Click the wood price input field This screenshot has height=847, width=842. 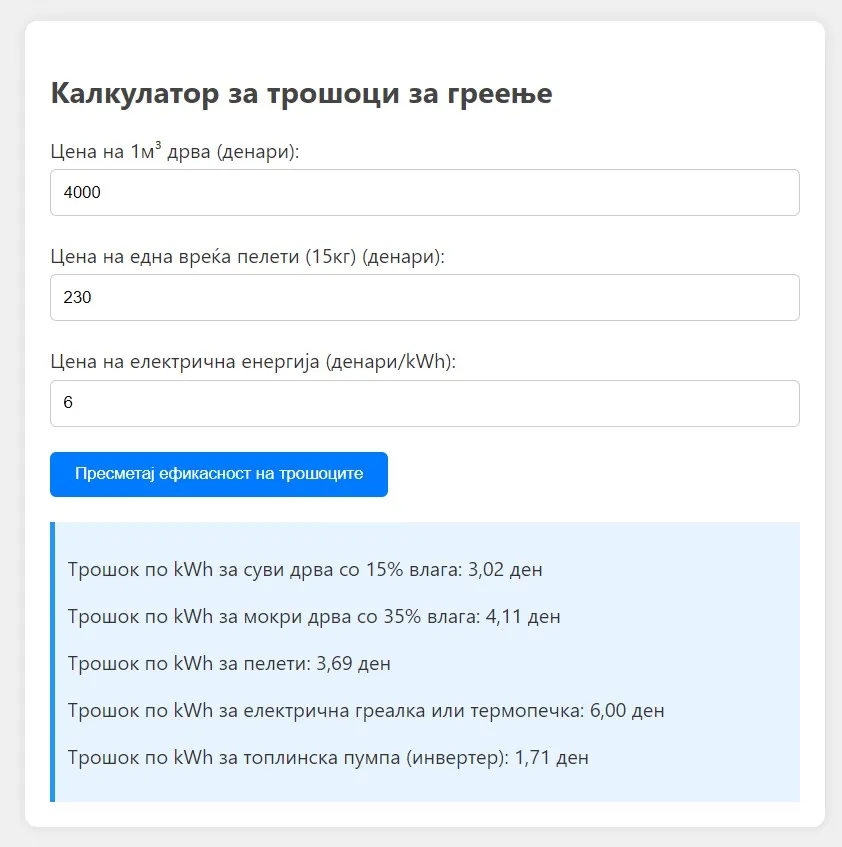[425, 192]
